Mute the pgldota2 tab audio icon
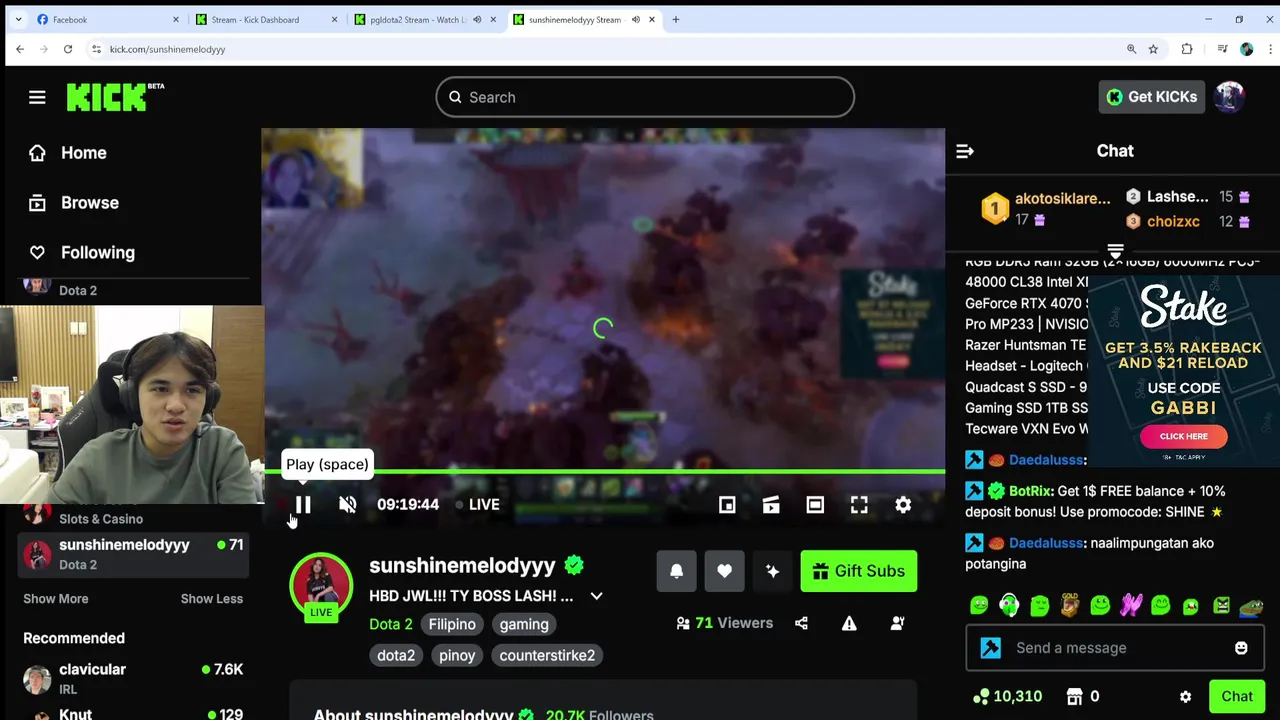 [x=477, y=19]
